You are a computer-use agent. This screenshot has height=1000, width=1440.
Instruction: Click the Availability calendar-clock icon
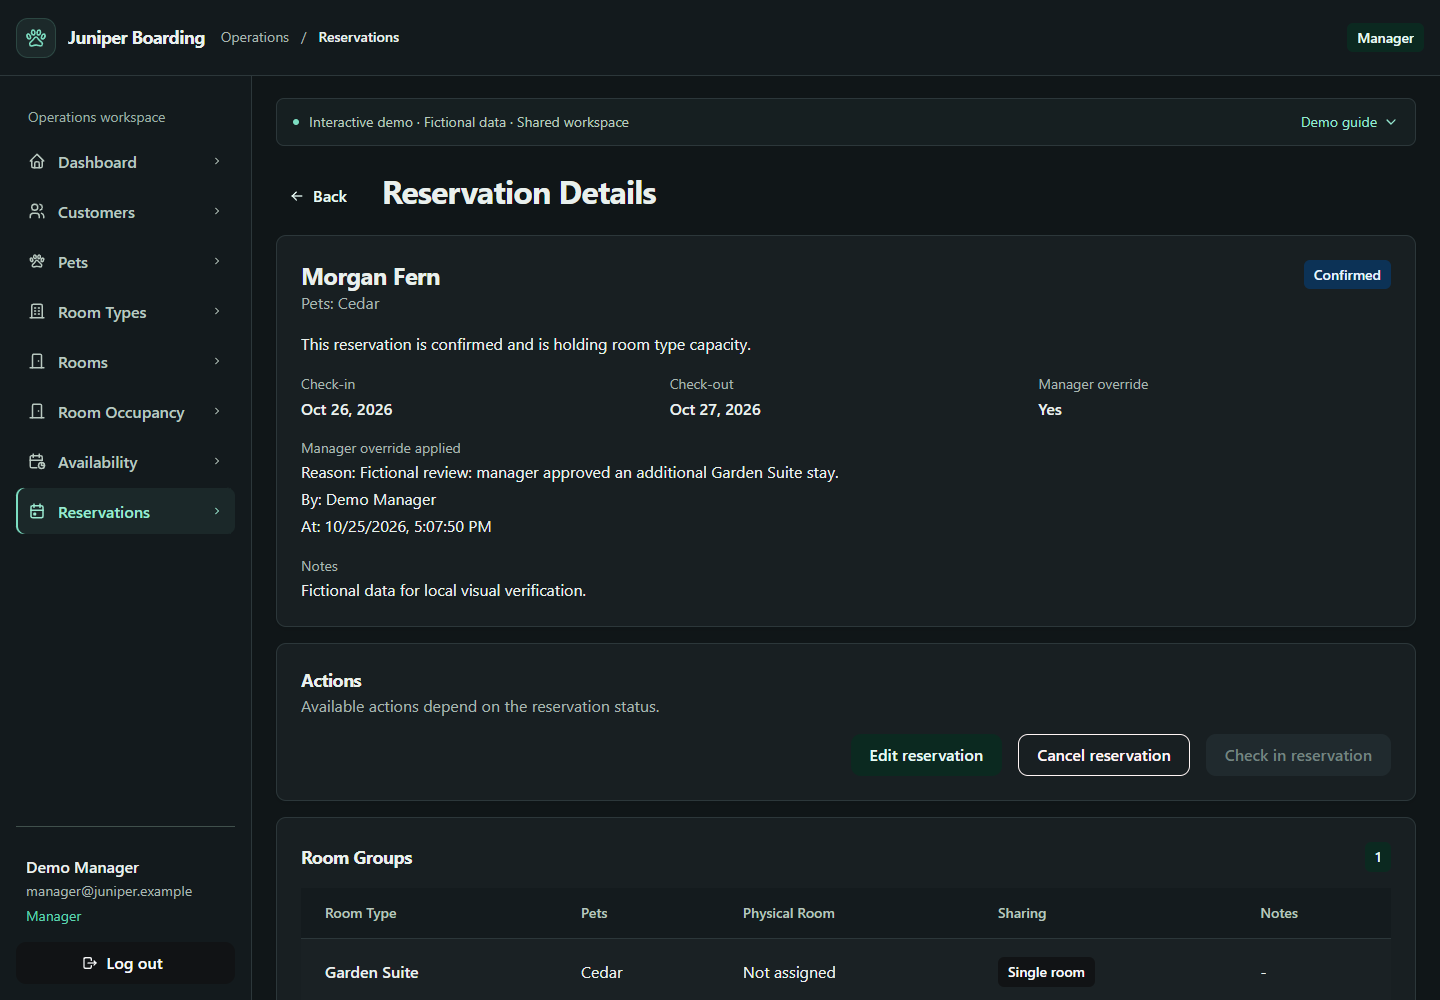(37, 461)
